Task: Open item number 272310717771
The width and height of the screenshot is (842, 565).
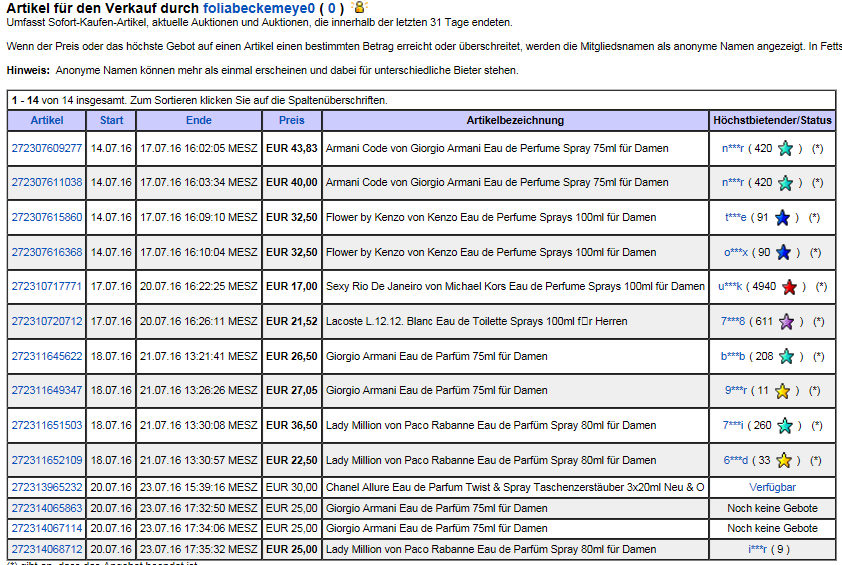Action: tap(47, 286)
